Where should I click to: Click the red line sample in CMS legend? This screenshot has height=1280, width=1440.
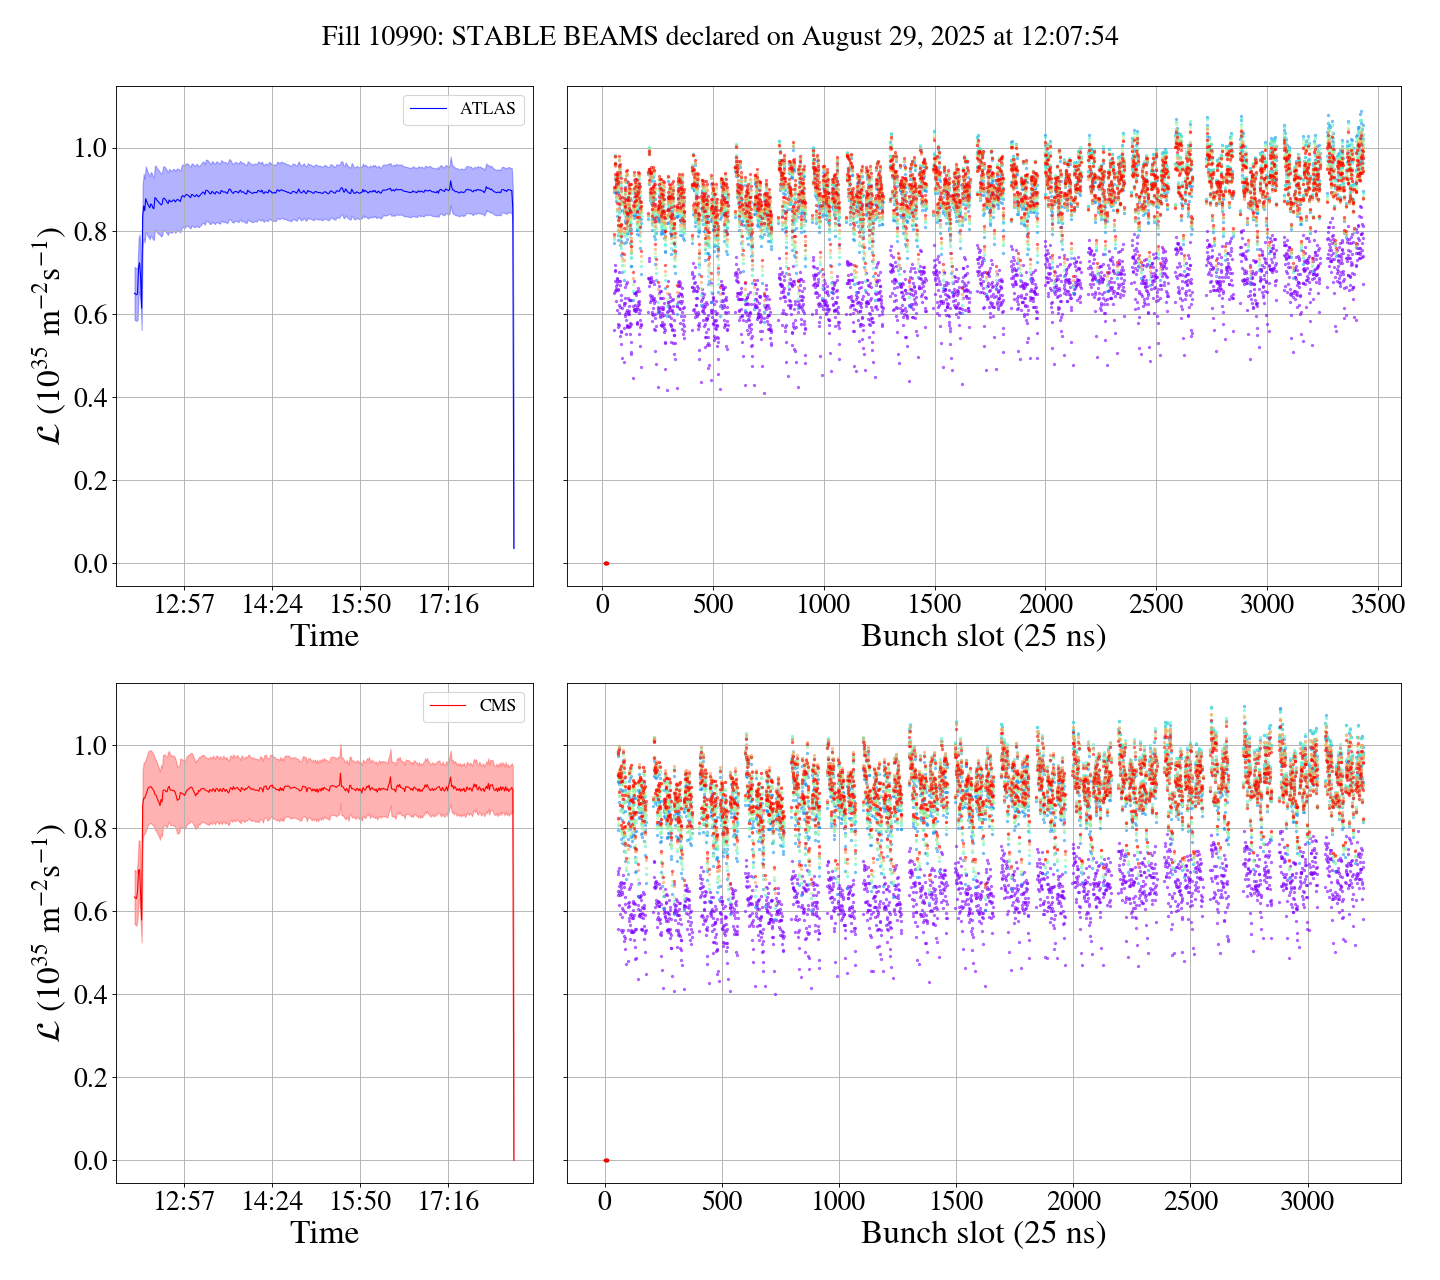[x=447, y=706]
